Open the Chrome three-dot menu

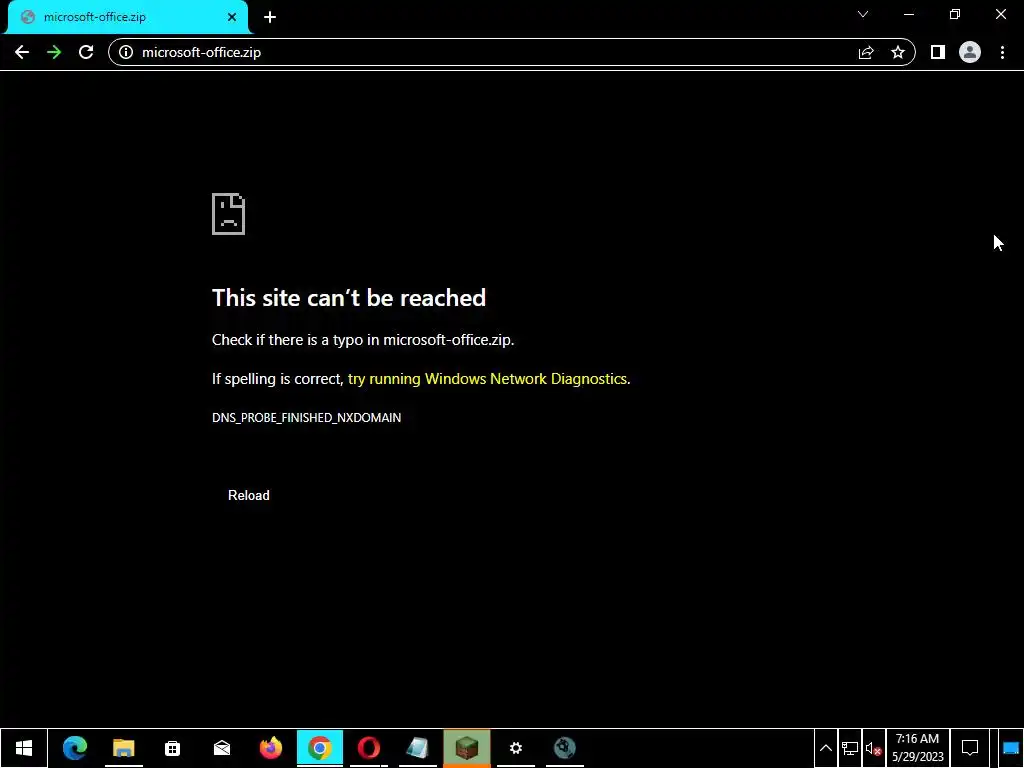point(1002,52)
